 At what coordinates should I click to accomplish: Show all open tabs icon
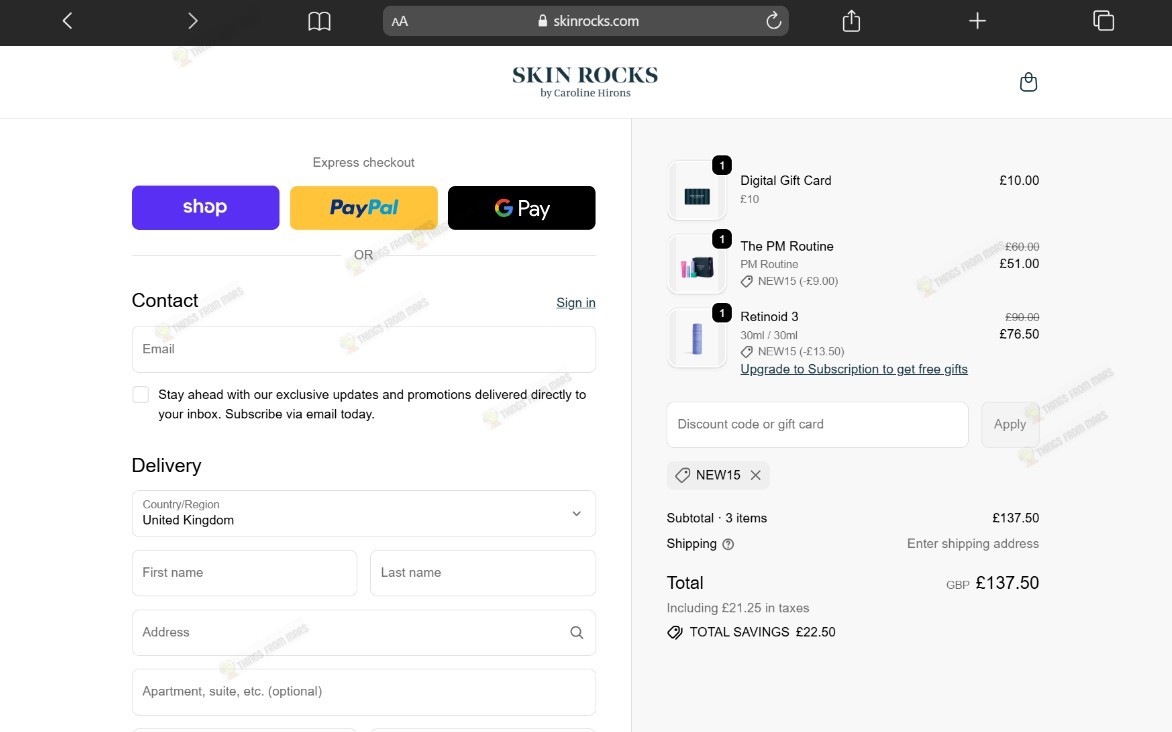click(1103, 21)
